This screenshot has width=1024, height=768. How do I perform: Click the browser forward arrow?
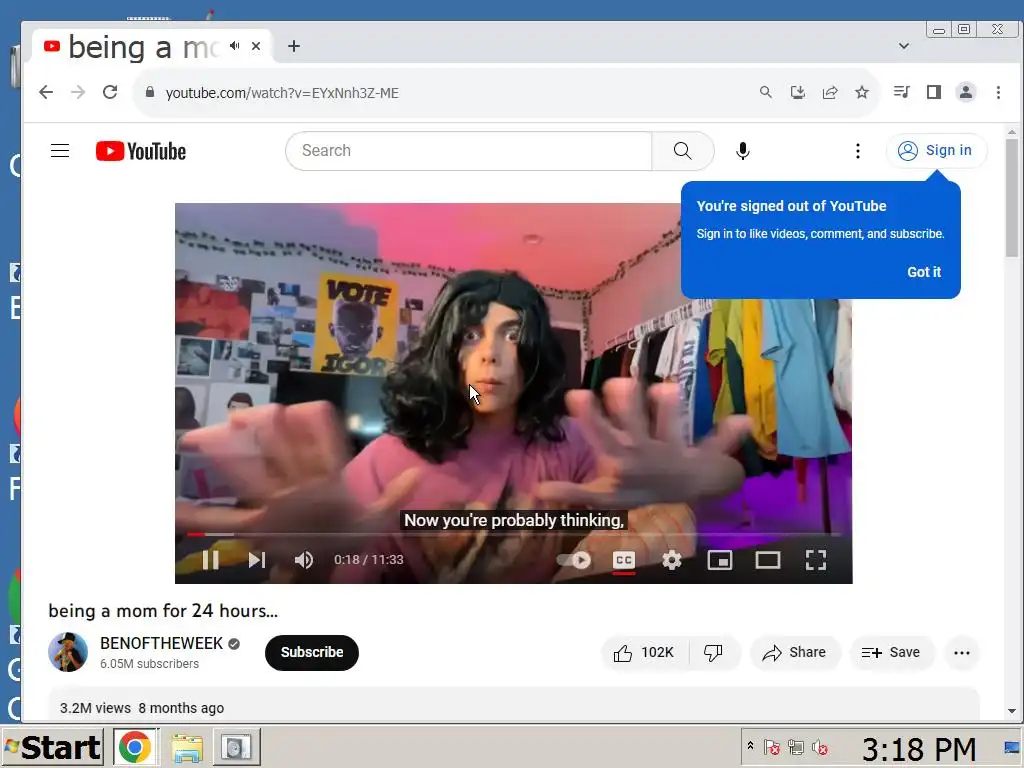point(78,92)
